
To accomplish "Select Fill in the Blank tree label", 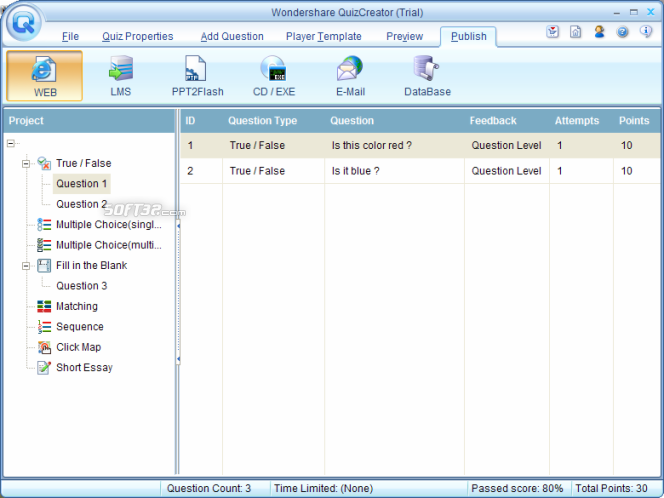I will point(91,266).
